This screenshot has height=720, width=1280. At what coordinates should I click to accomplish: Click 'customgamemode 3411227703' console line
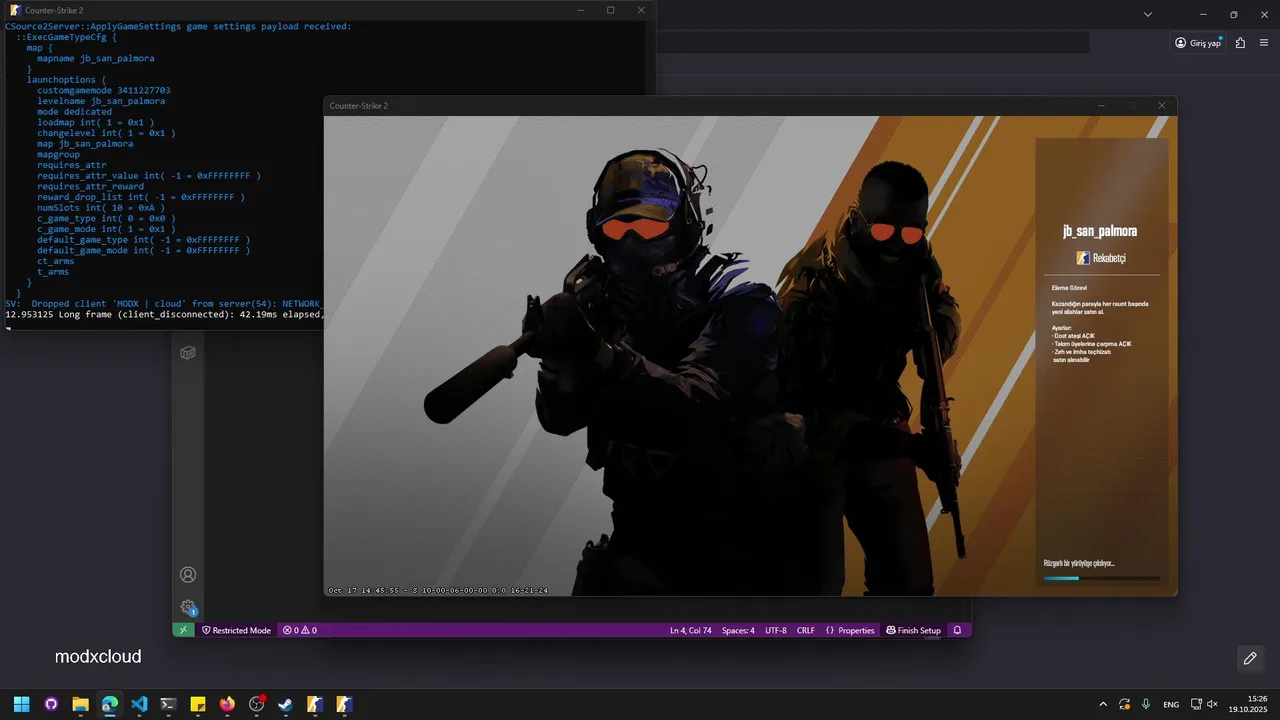click(104, 90)
